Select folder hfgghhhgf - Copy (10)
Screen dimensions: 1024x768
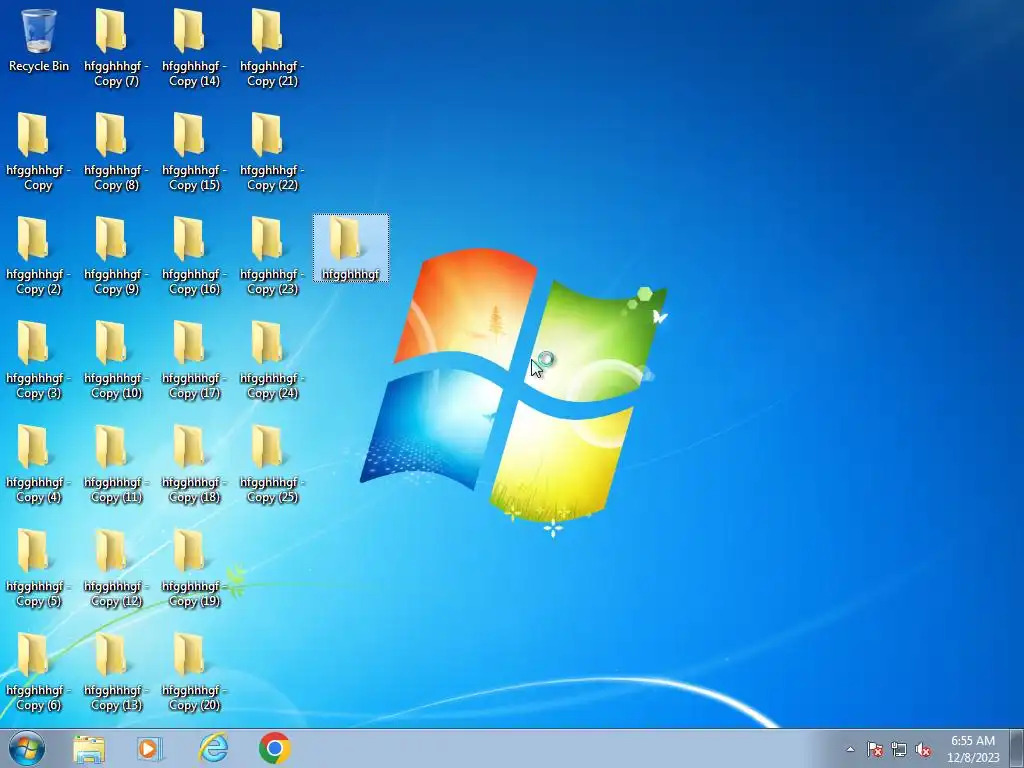116,359
